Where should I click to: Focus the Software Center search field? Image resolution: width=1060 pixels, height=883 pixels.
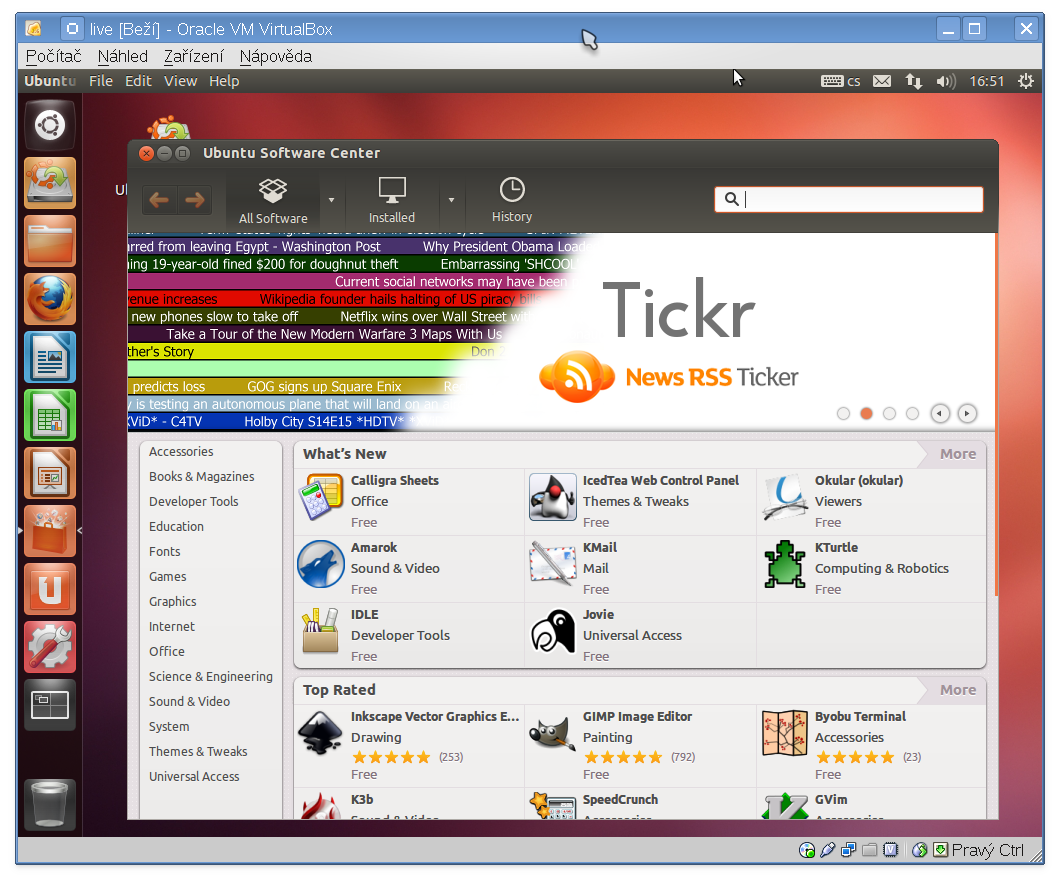tap(848, 199)
